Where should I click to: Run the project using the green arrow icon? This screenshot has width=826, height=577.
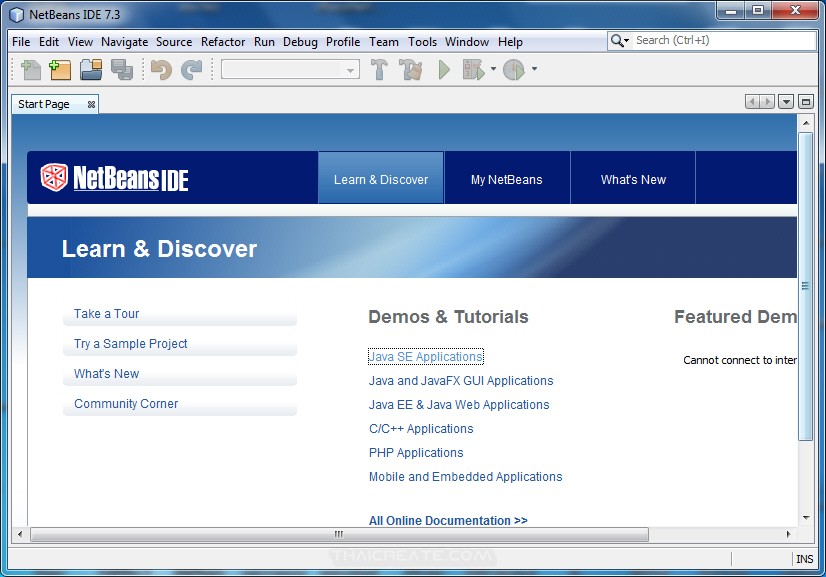pos(441,70)
